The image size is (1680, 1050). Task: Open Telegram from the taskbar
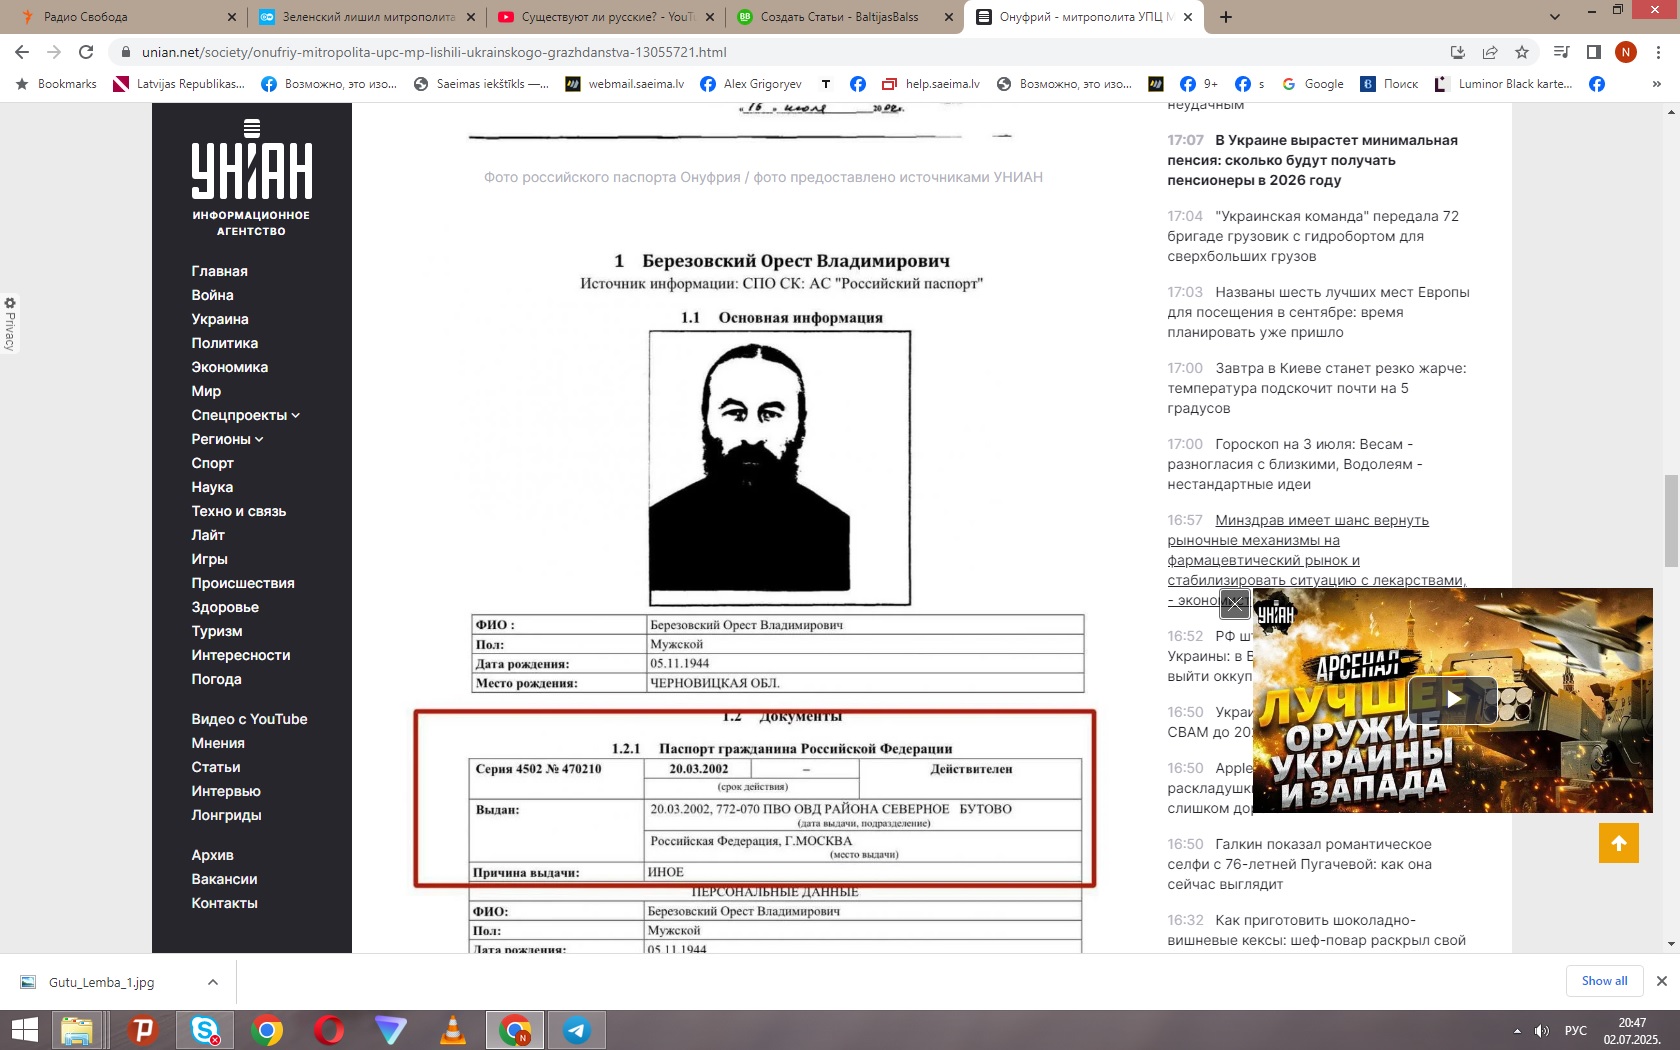click(x=576, y=1030)
